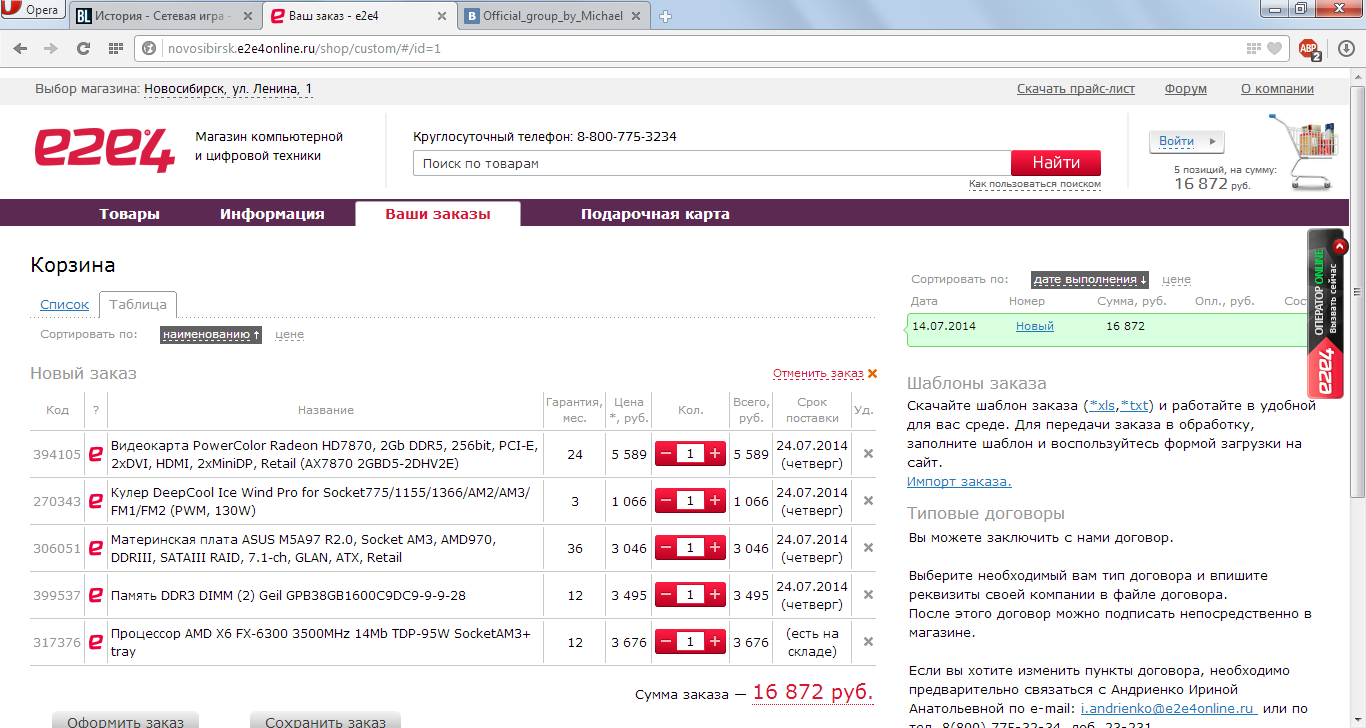This screenshot has width=1366, height=728.
Task: Open the Импорт заказа link
Action: (x=959, y=482)
